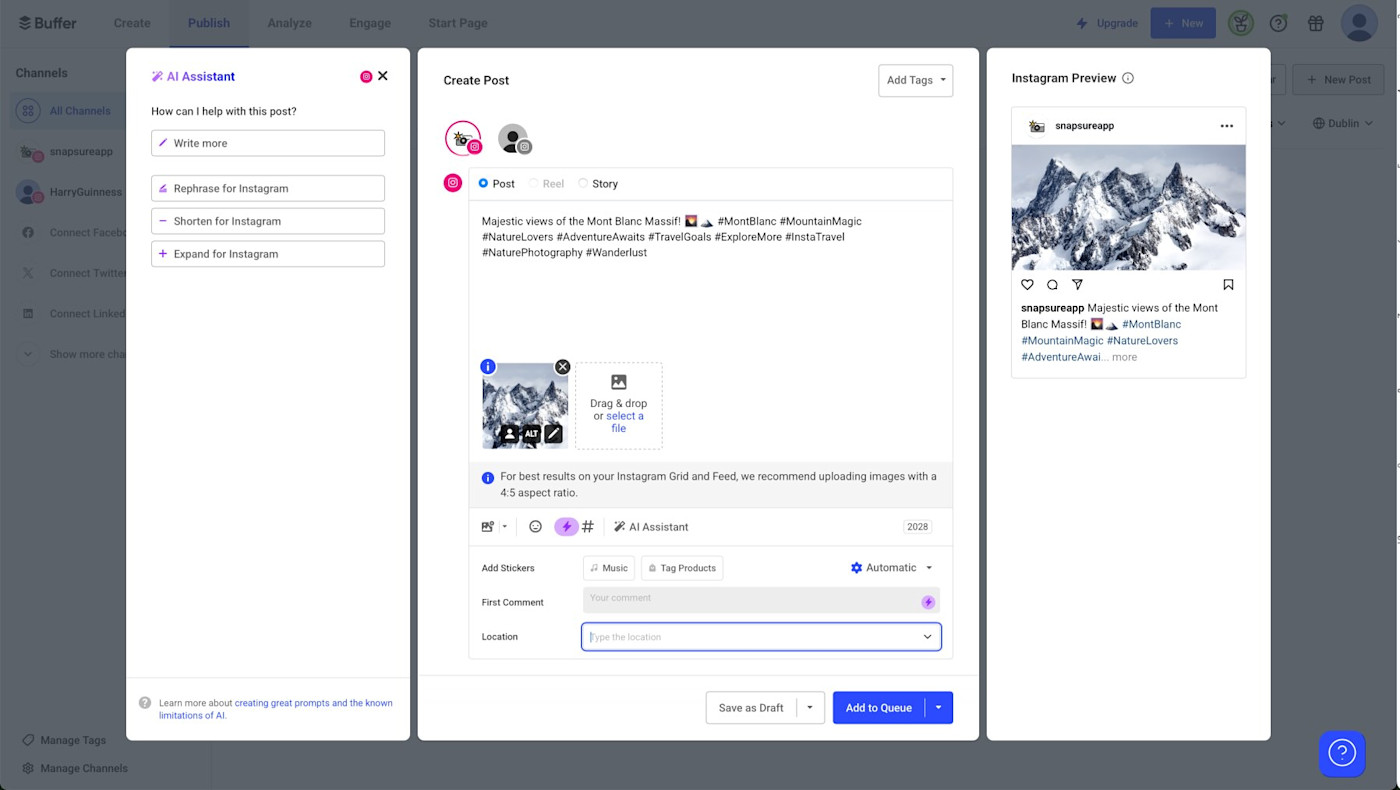Open the question mark help menu
The width and height of the screenshot is (1400, 790).
click(1278, 23)
